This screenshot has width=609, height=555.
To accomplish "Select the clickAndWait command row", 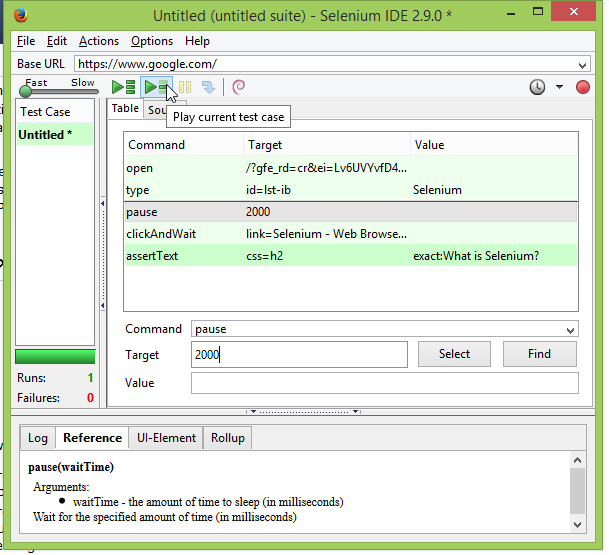I will [x=351, y=234].
